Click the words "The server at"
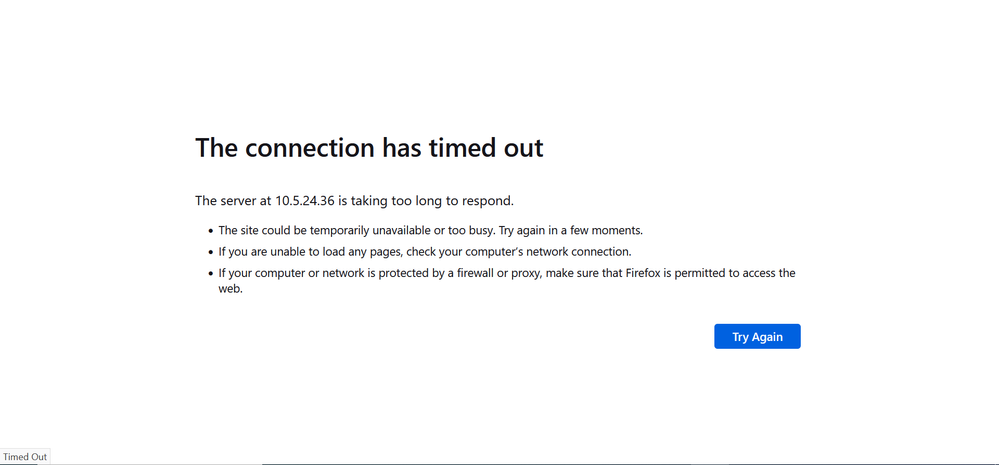 pyautogui.click(x=232, y=201)
